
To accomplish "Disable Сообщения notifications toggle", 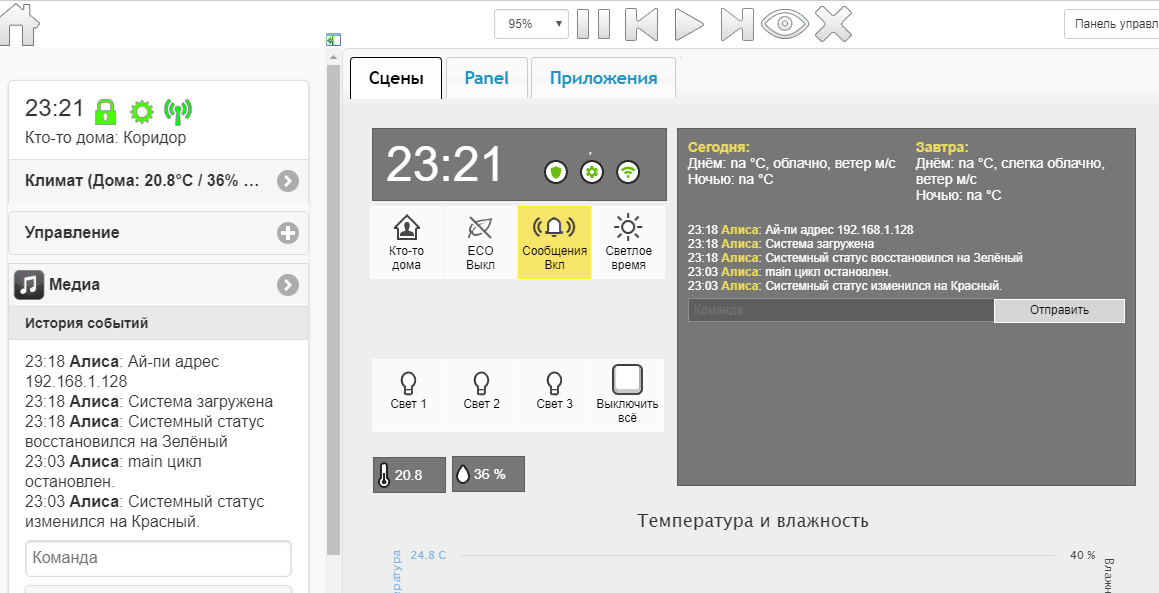I will tap(554, 242).
